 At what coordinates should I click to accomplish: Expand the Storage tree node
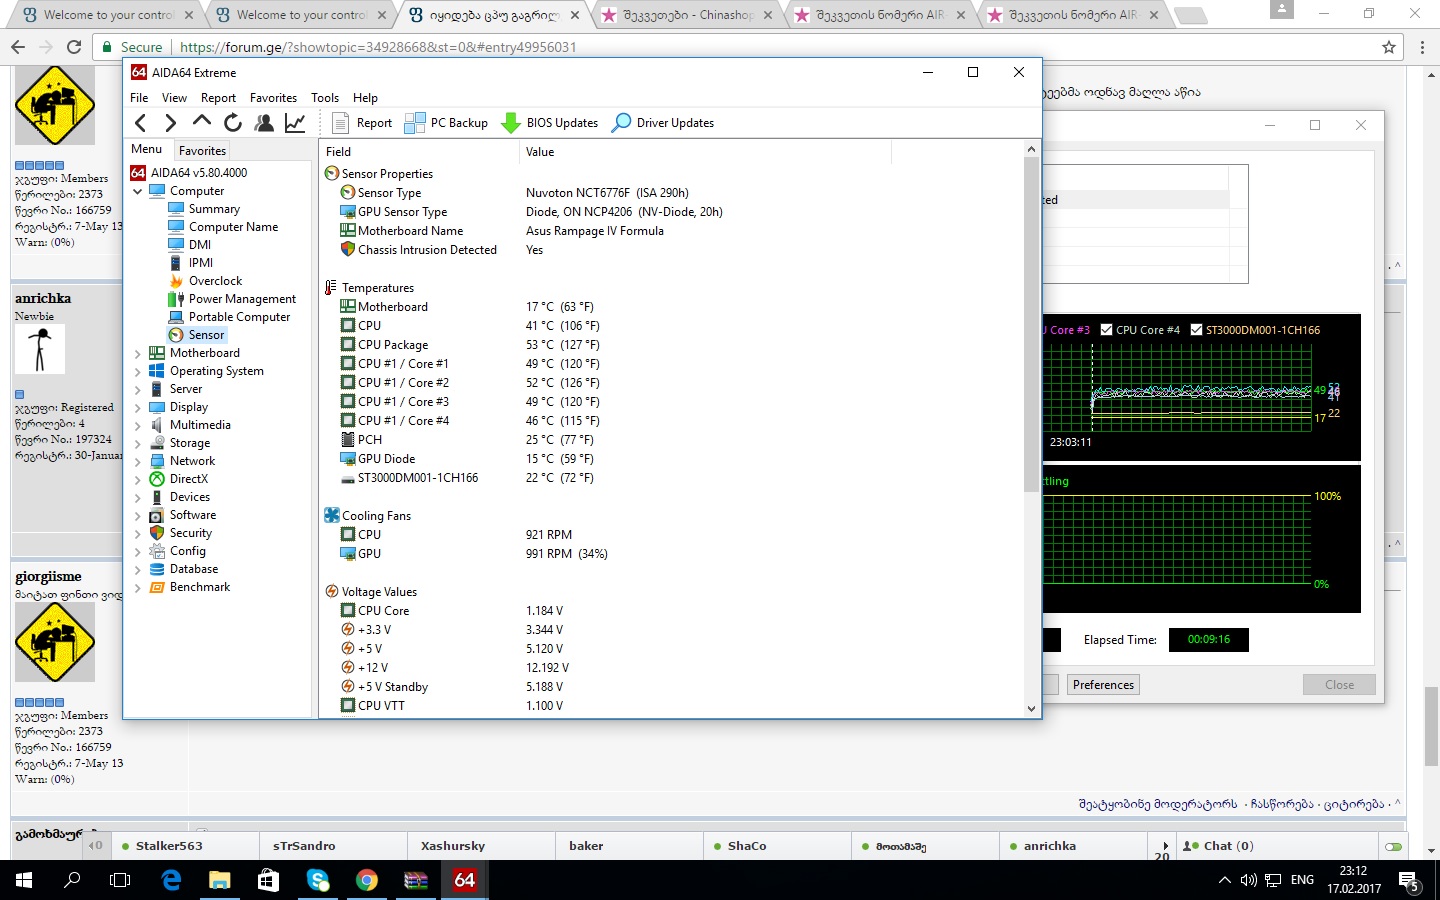pyautogui.click(x=138, y=443)
